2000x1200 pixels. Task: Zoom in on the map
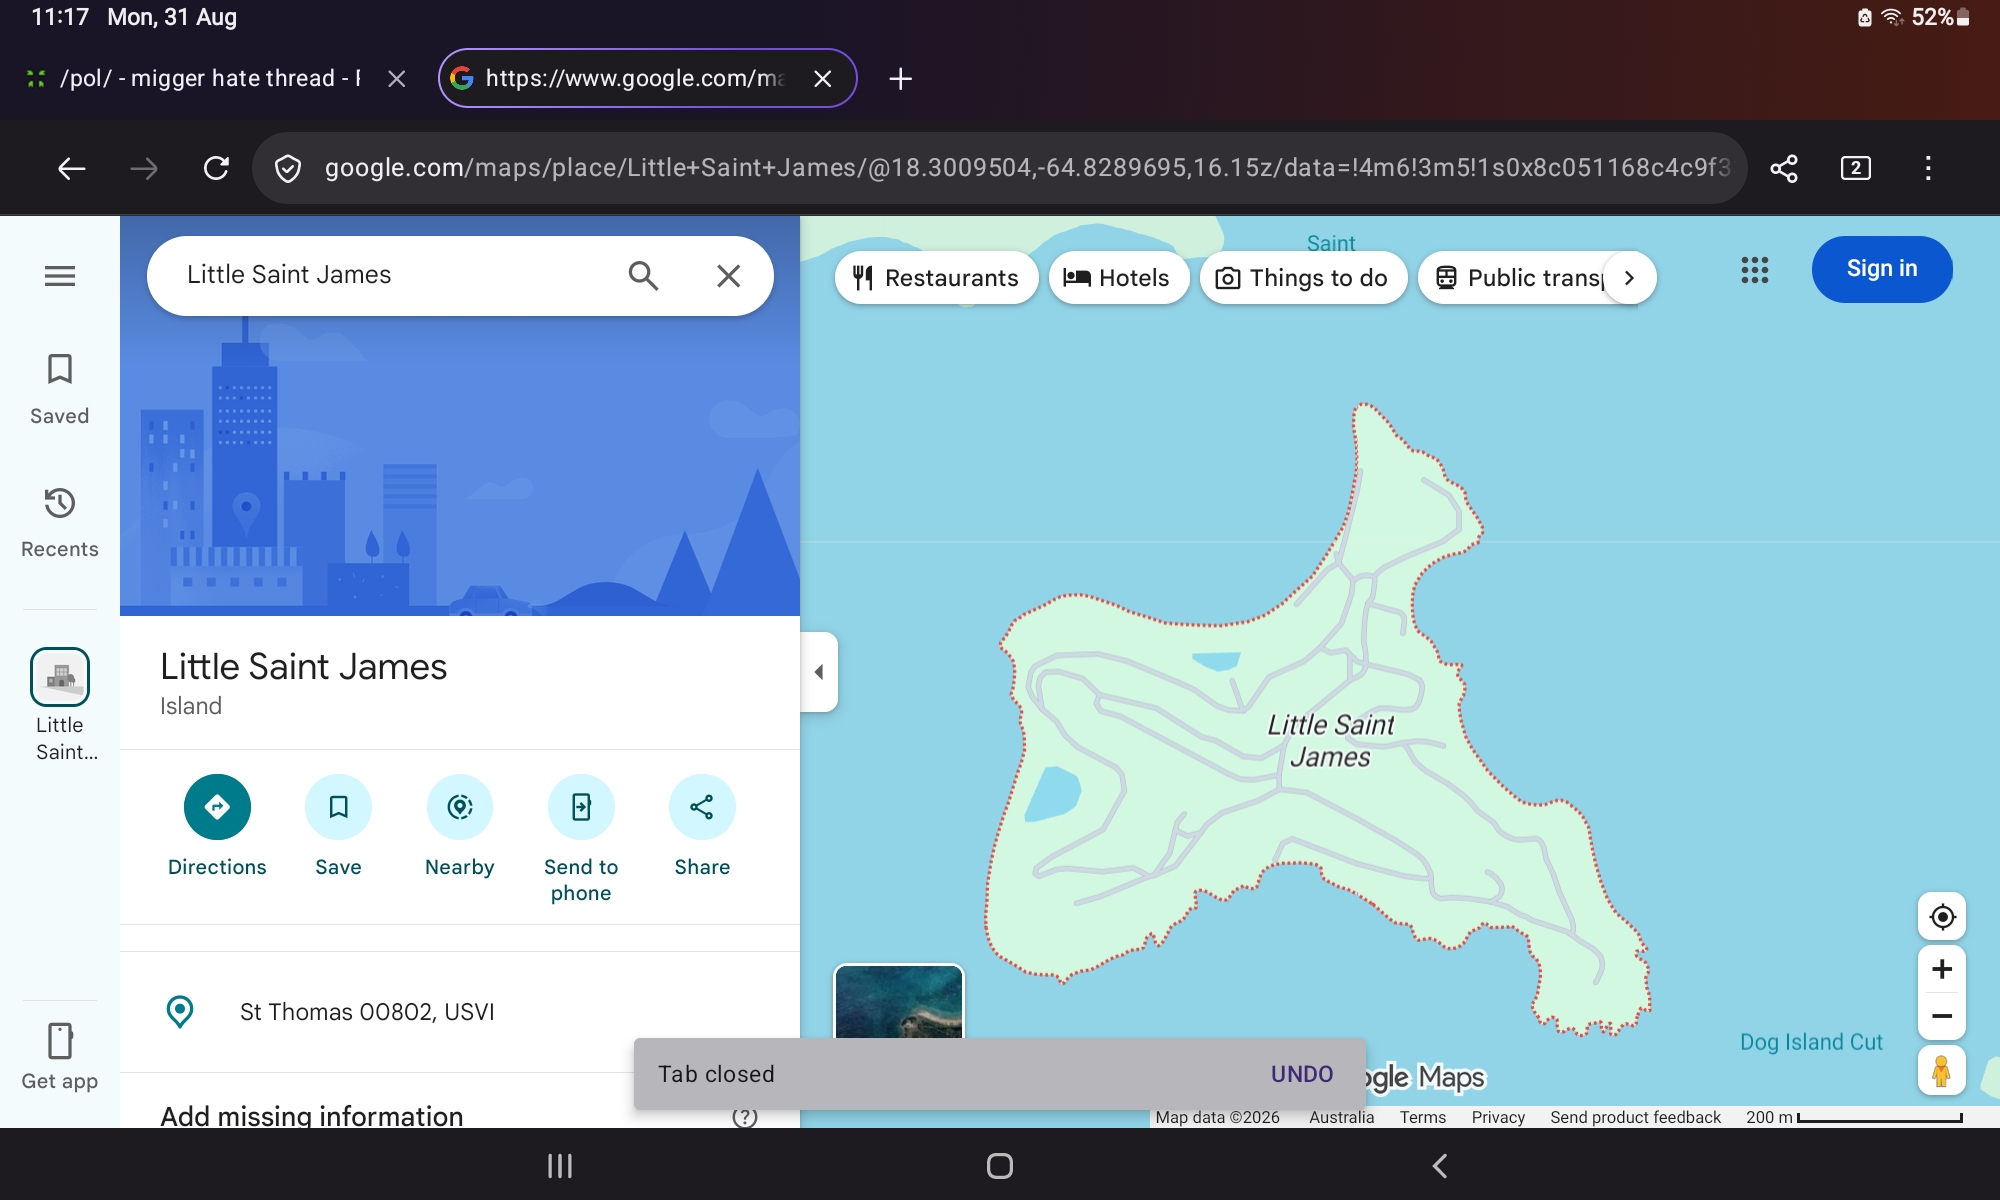pyautogui.click(x=1942, y=969)
